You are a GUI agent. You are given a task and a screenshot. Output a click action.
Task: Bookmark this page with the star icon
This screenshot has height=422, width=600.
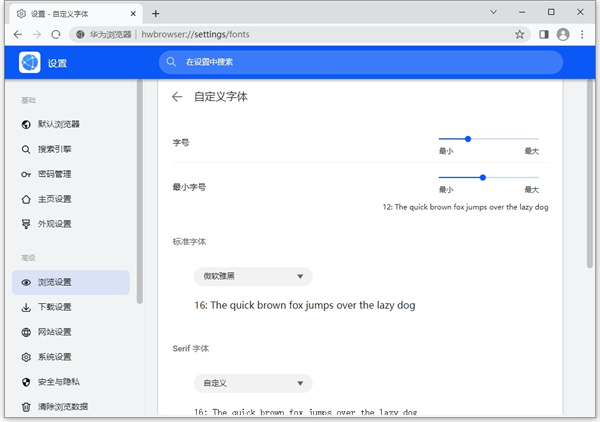click(x=519, y=34)
